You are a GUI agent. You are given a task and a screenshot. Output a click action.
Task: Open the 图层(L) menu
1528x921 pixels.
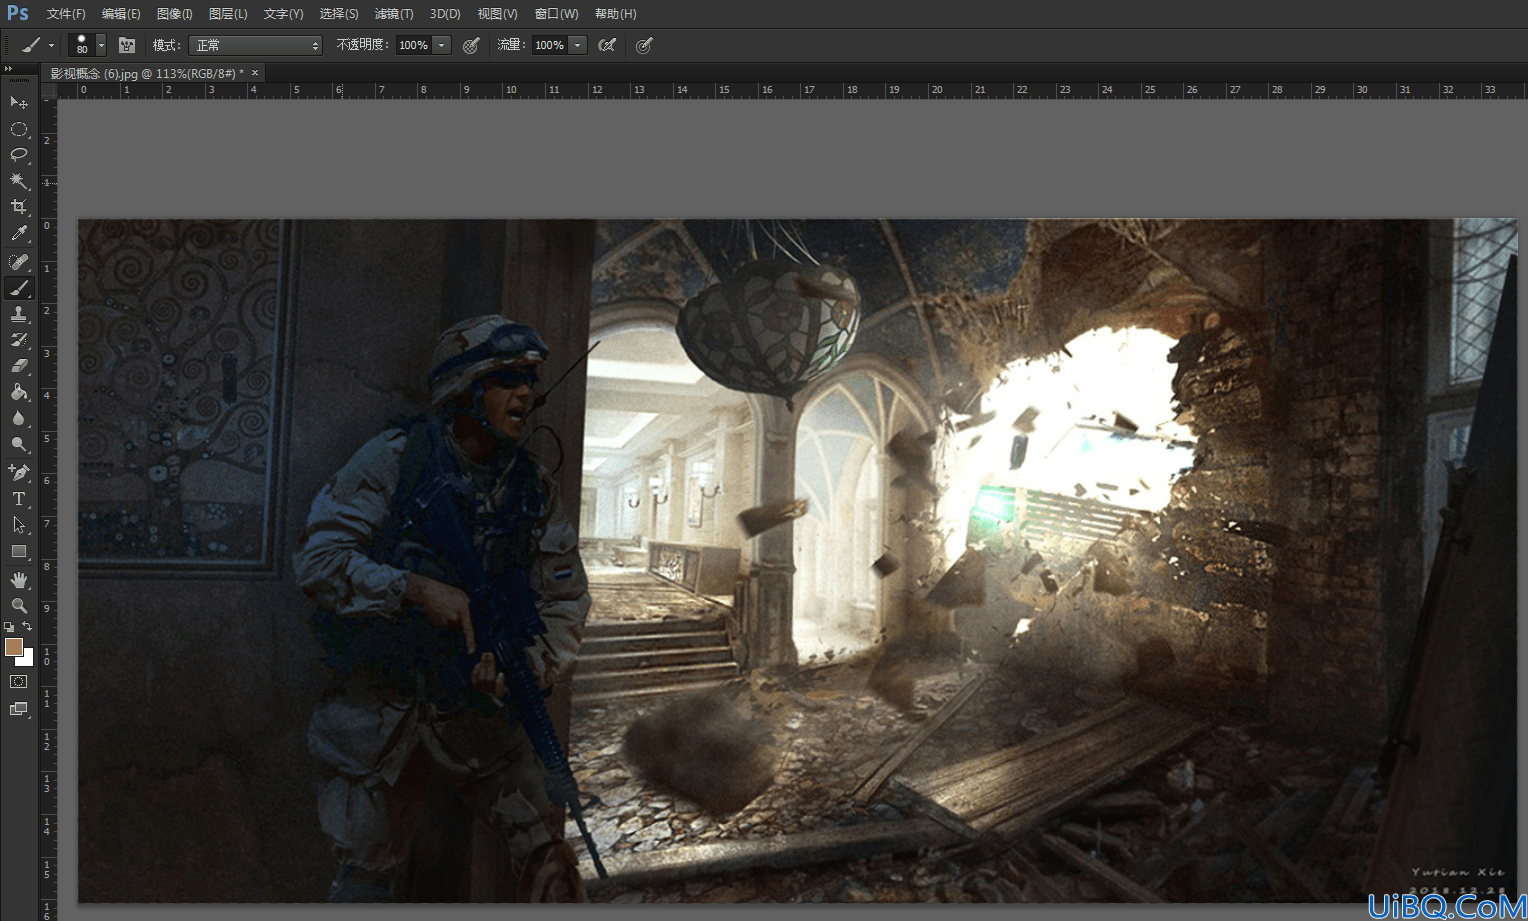(228, 14)
